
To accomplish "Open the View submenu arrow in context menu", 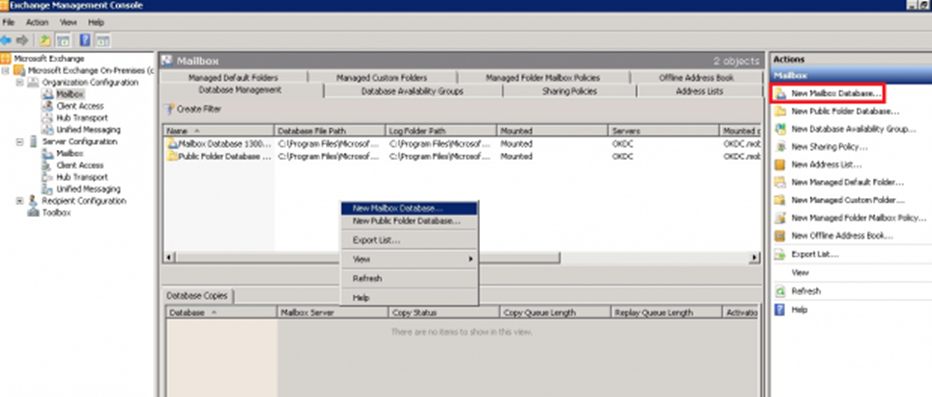I will (x=470, y=259).
